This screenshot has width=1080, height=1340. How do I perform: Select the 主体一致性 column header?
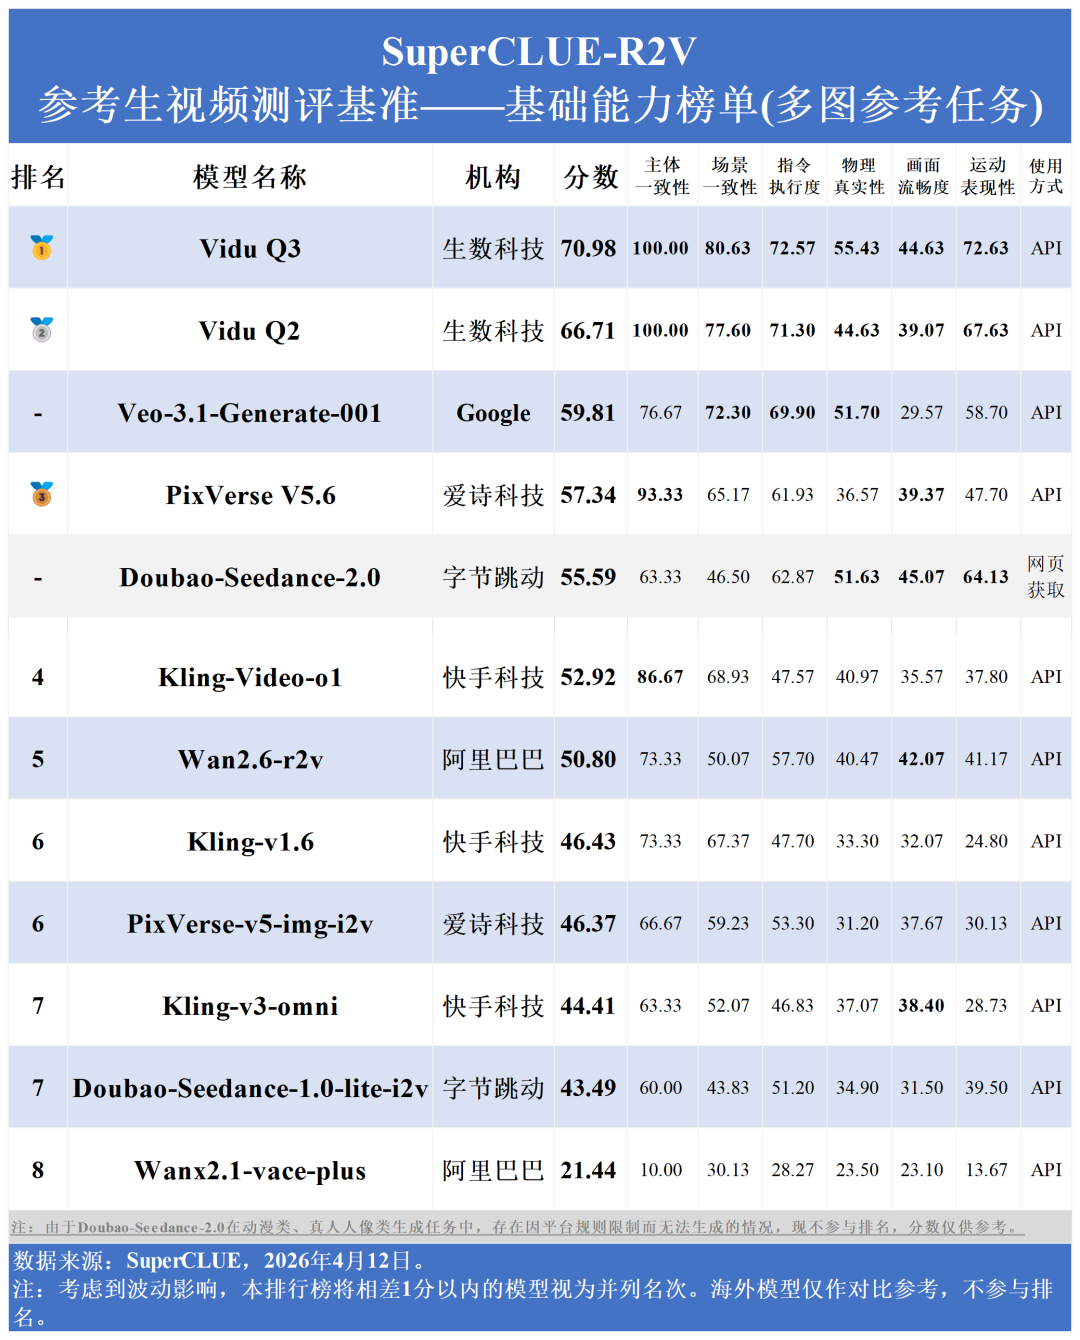pyautogui.click(x=662, y=176)
